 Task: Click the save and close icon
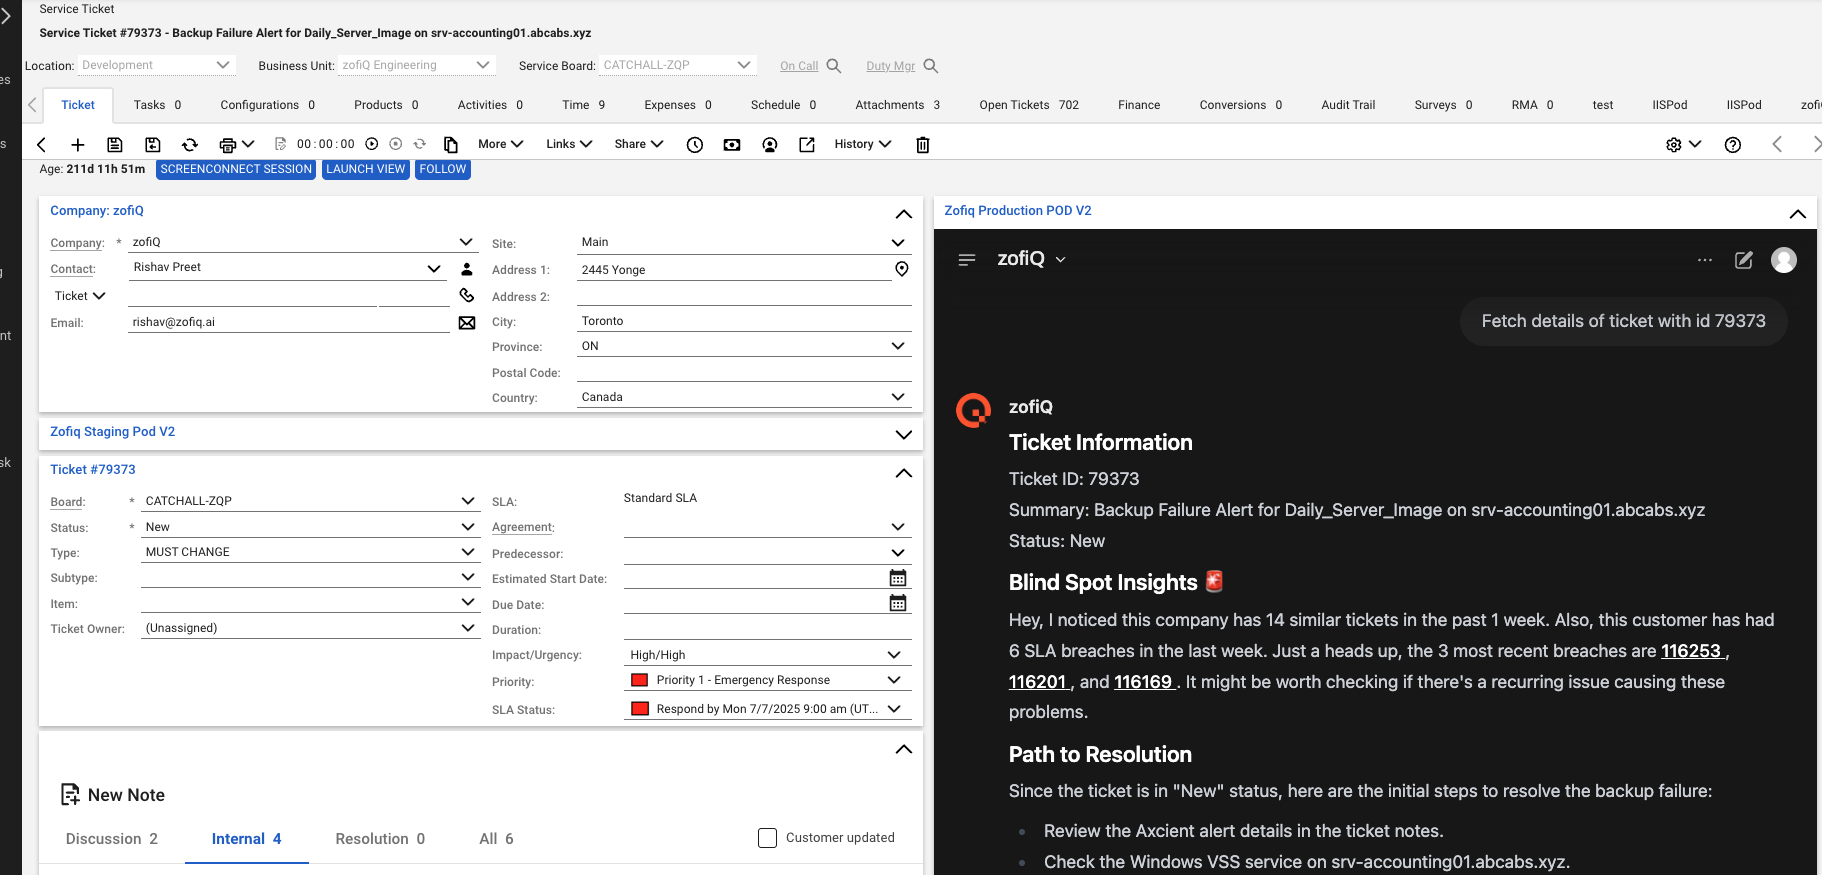153,145
